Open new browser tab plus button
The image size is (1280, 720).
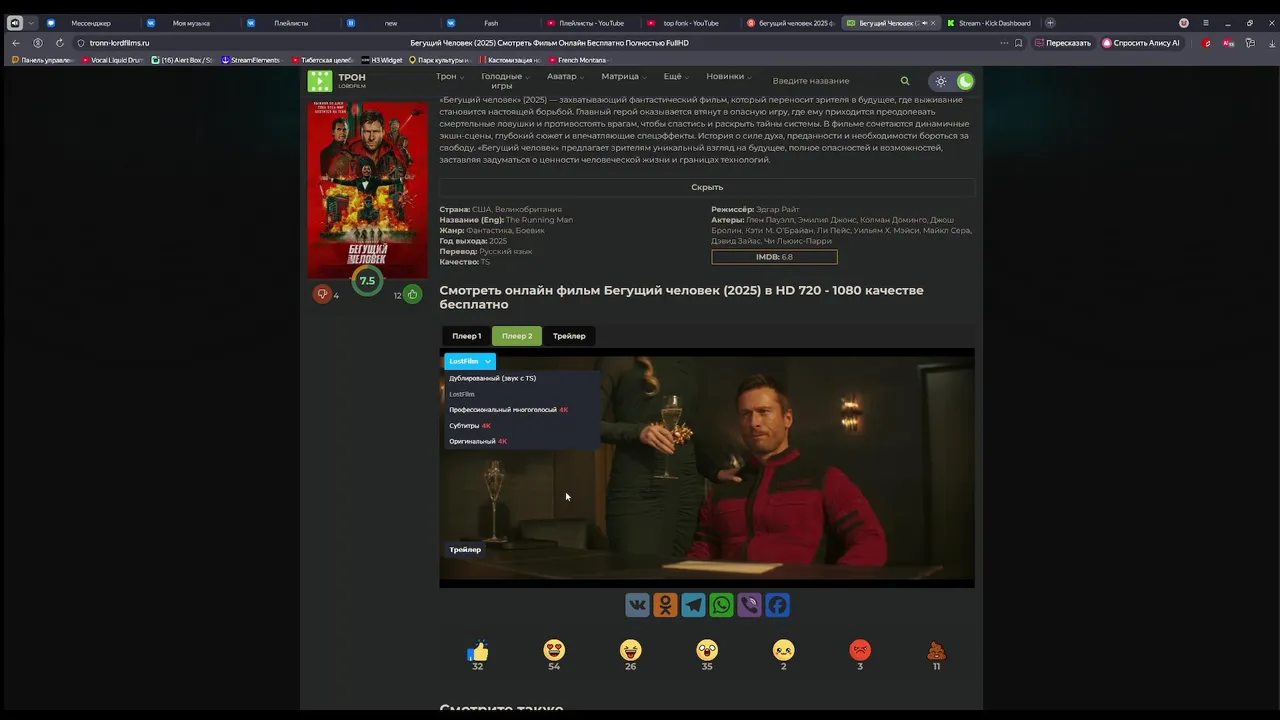click(x=1050, y=23)
